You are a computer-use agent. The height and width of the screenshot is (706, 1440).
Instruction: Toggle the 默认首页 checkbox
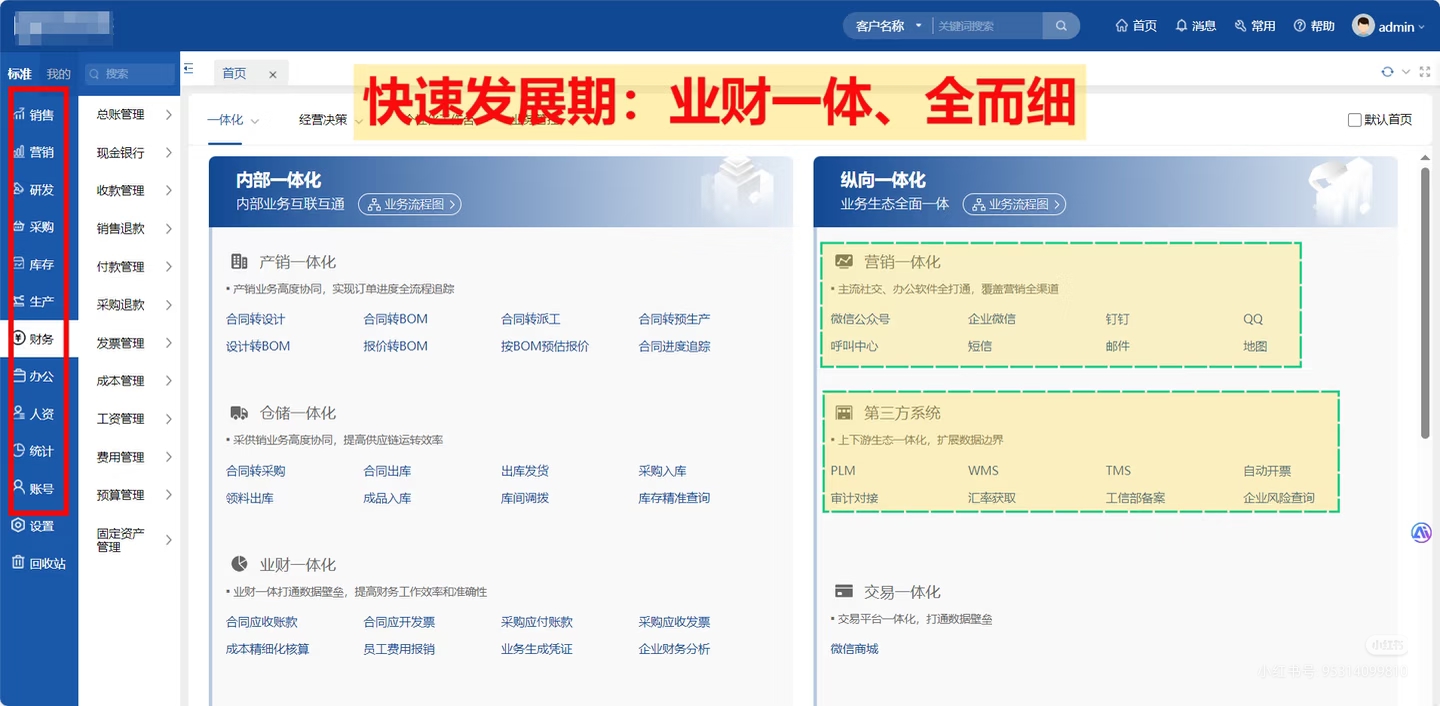click(1355, 120)
